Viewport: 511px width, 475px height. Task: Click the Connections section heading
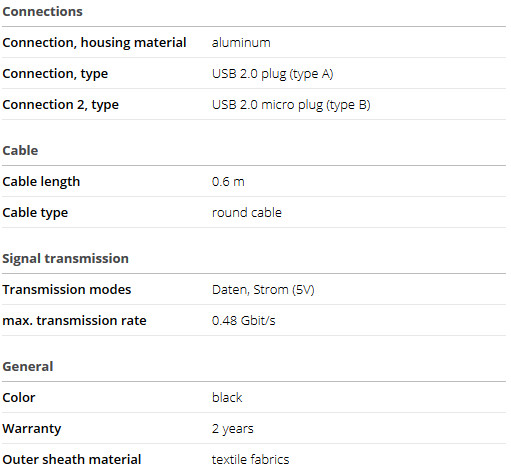[42, 12]
